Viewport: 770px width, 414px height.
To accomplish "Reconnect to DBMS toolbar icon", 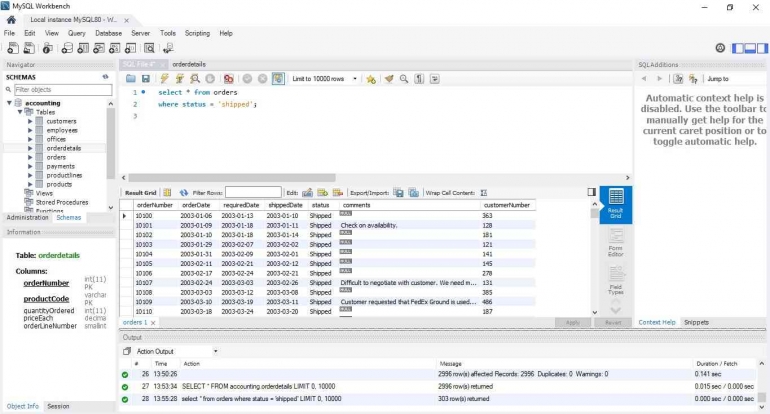I will (x=168, y=48).
